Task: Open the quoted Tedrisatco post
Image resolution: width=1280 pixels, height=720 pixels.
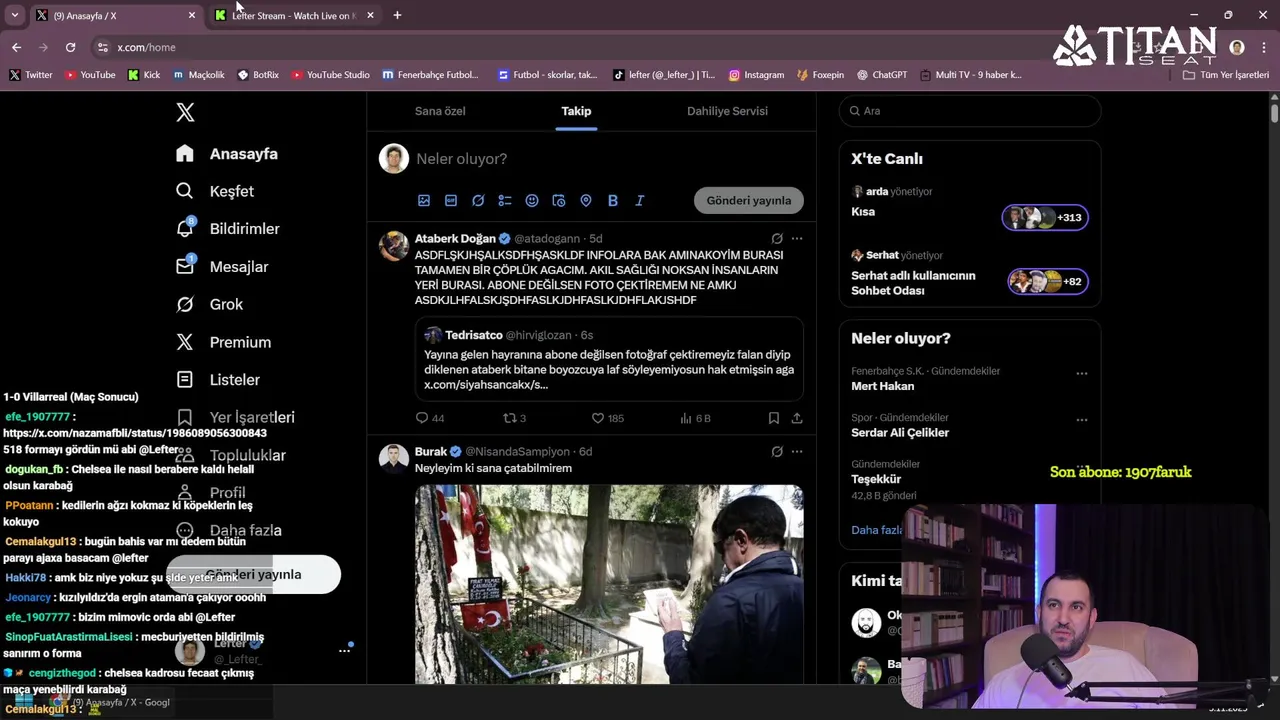Action: [x=609, y=359]
